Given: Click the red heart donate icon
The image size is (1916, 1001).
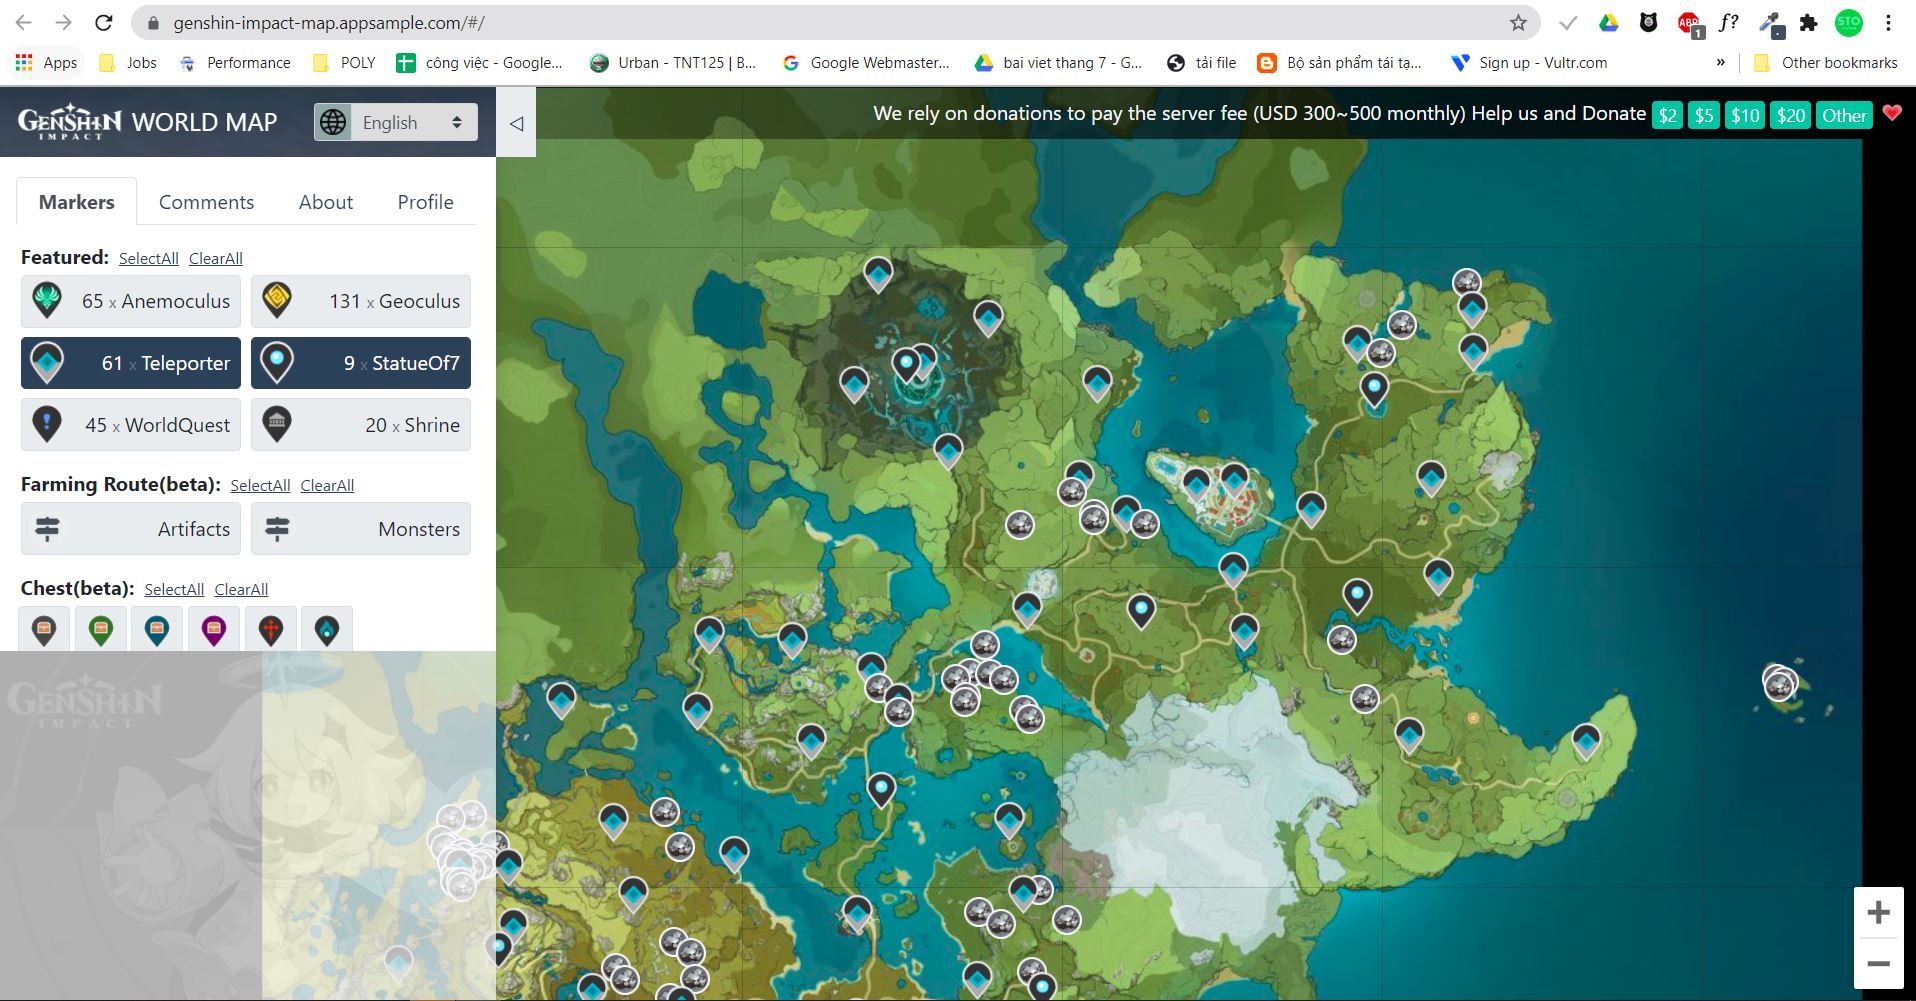Looking at the screenshot, I should [x=1892, y=113].
